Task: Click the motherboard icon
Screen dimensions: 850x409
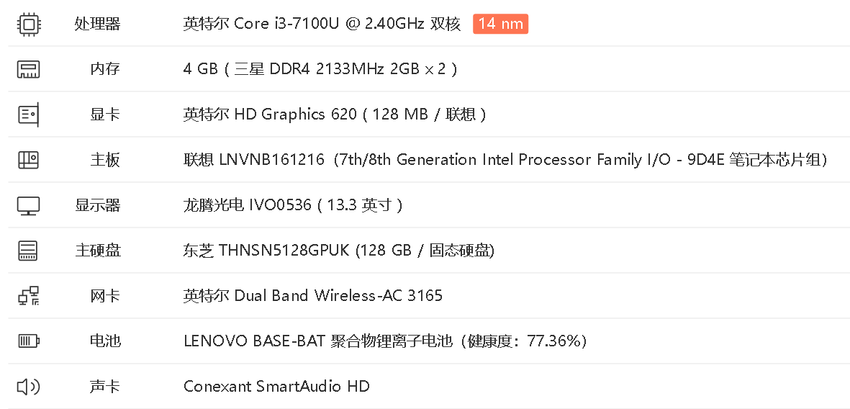Action: [28, 160]
